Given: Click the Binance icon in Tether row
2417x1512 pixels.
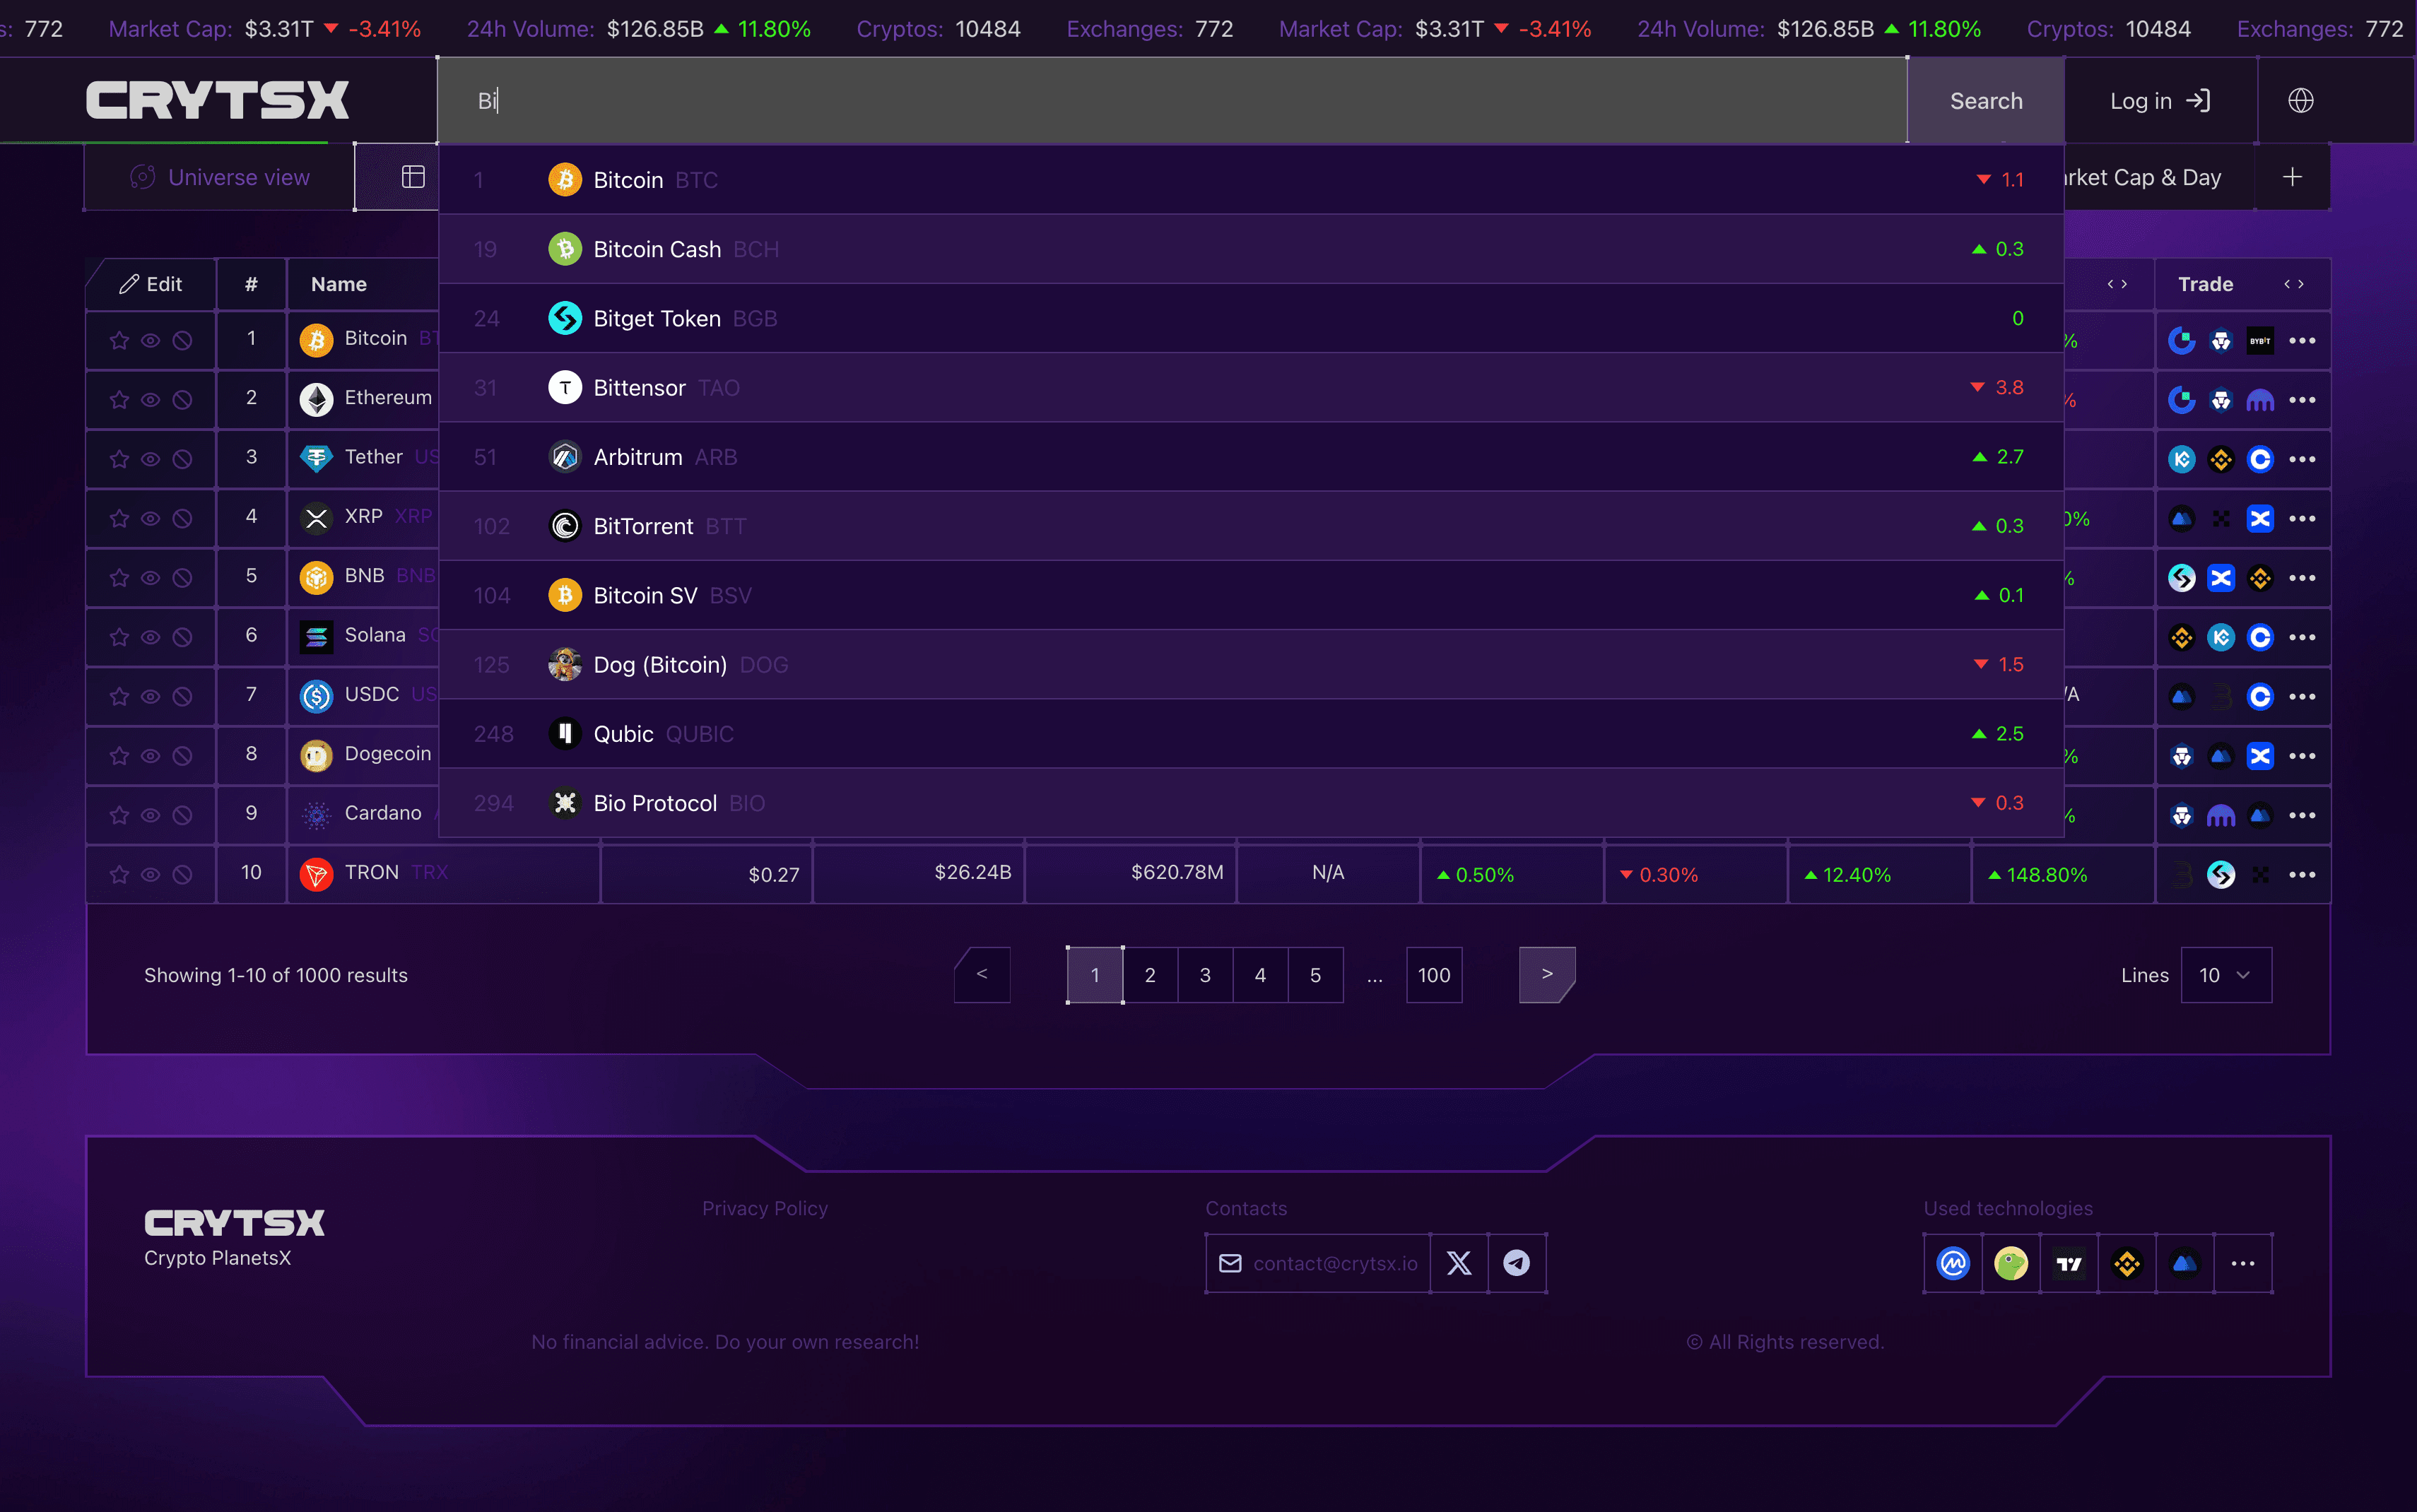Looking at the screenshot, I should click(2221, 459).
